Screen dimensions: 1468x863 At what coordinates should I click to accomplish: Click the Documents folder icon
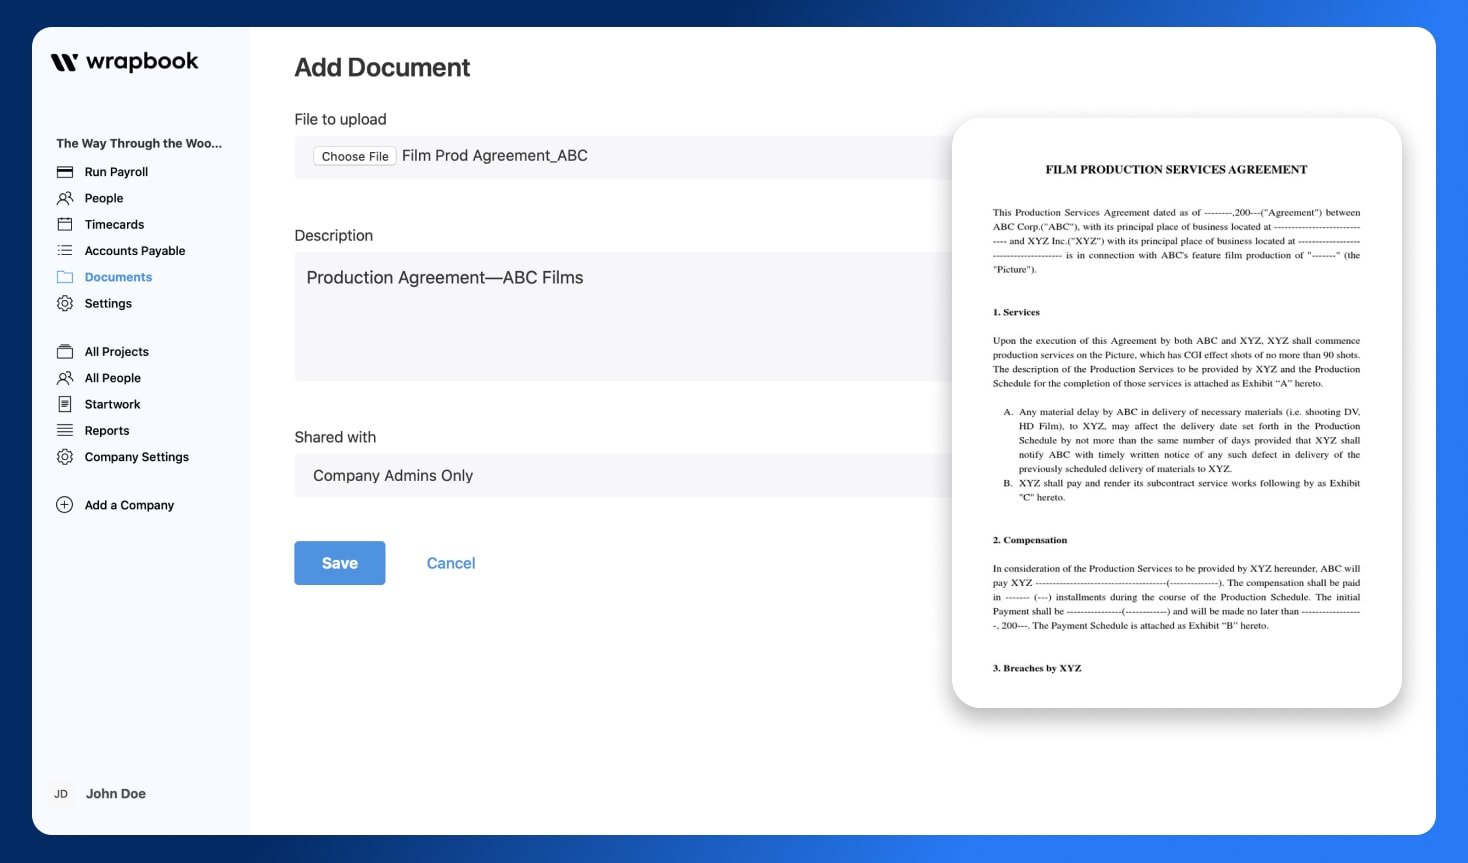coord(65,276)
